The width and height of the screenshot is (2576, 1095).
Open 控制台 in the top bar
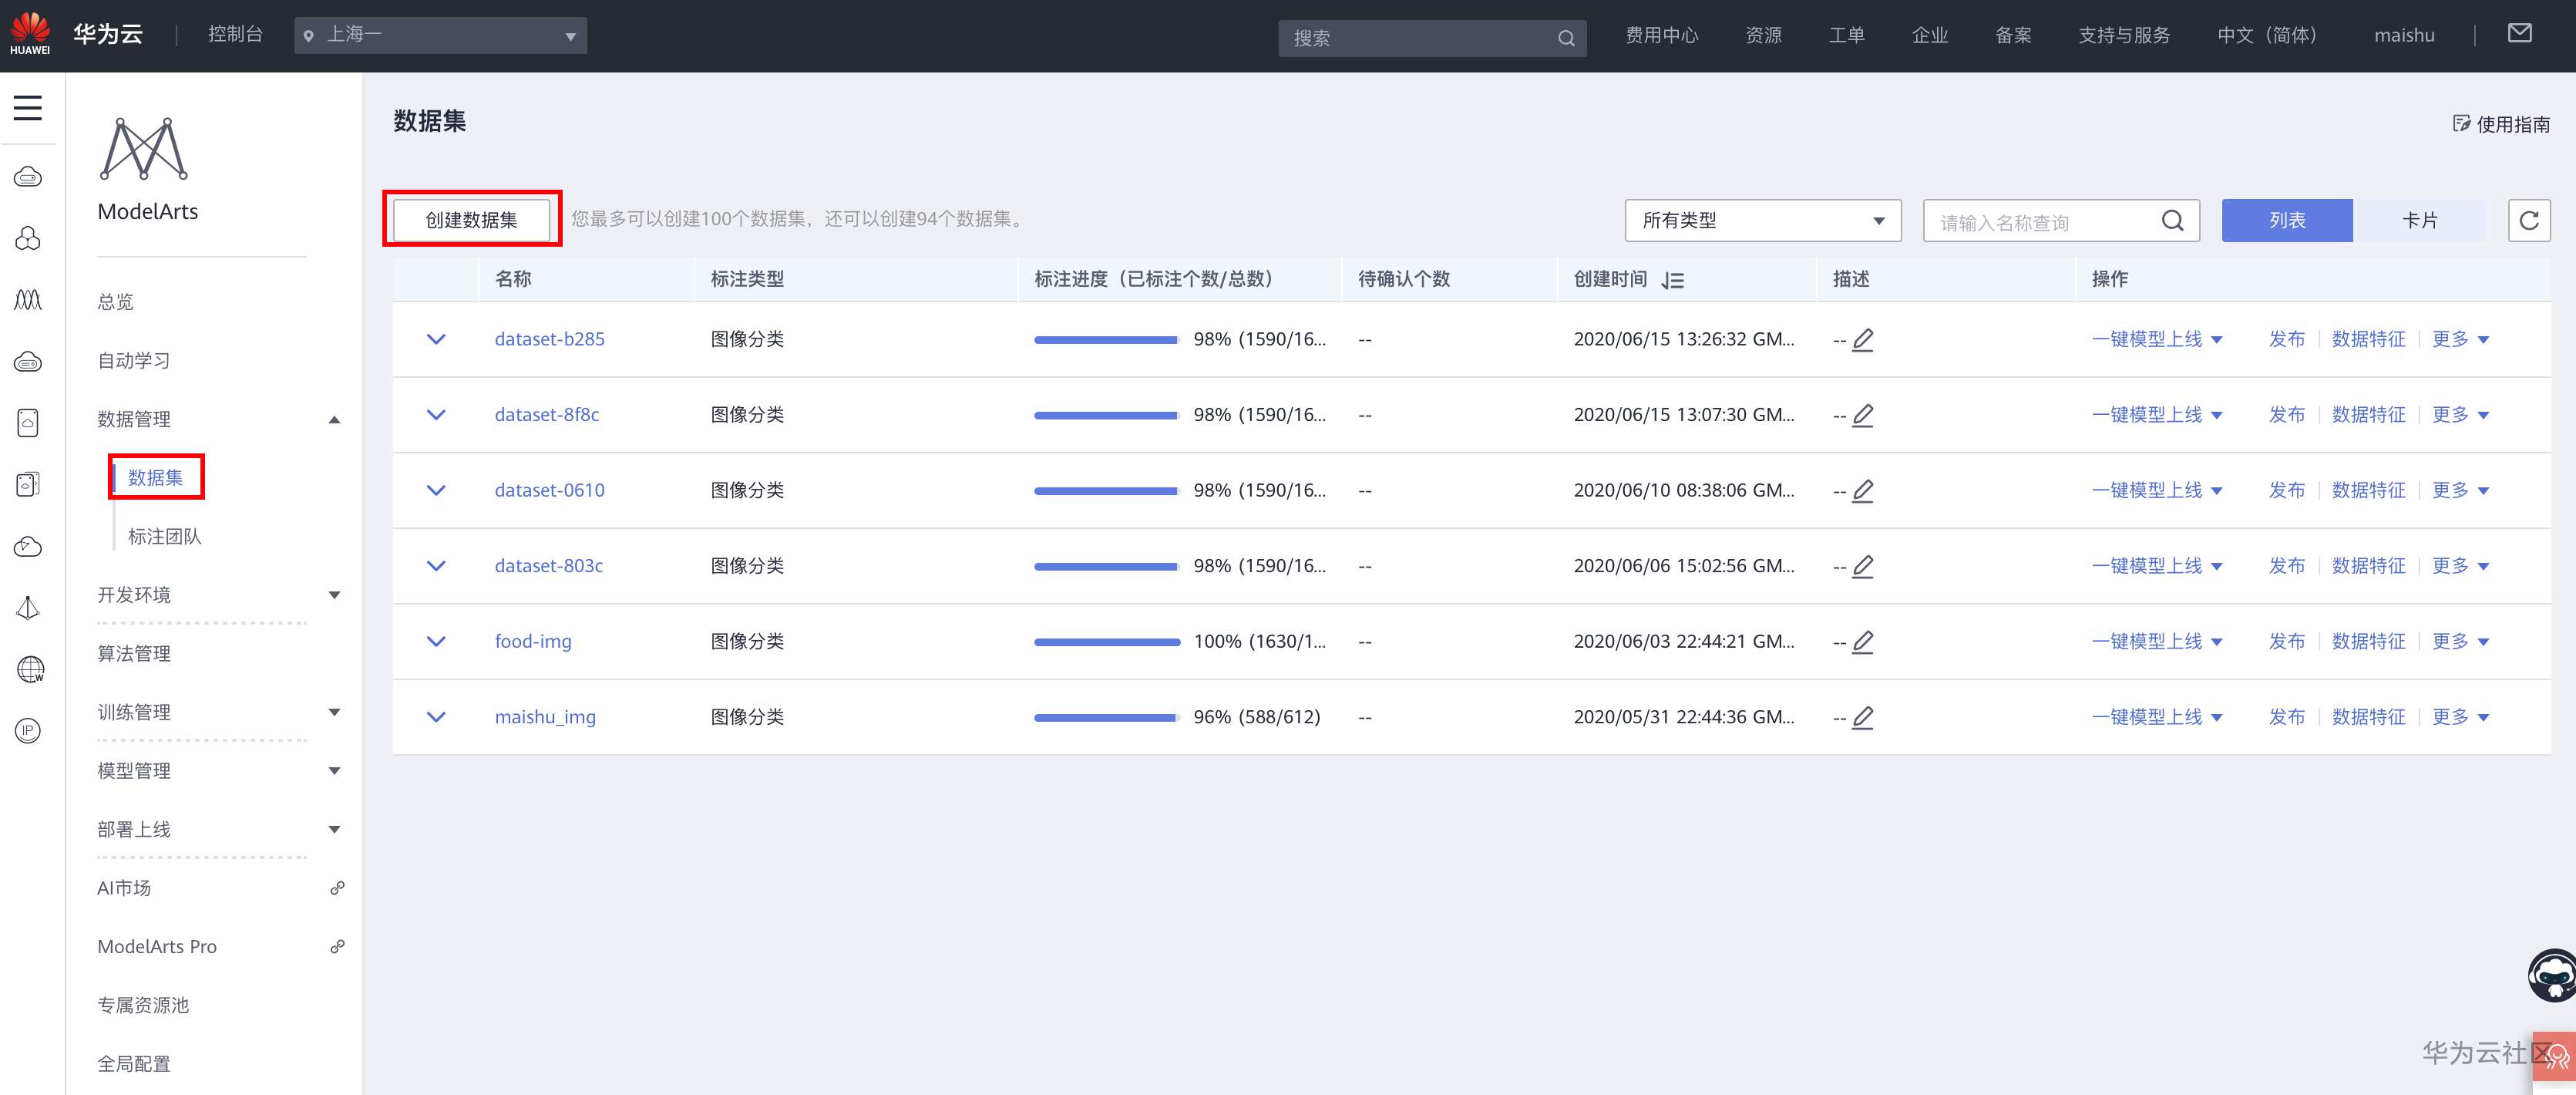[x=235, y=34]
